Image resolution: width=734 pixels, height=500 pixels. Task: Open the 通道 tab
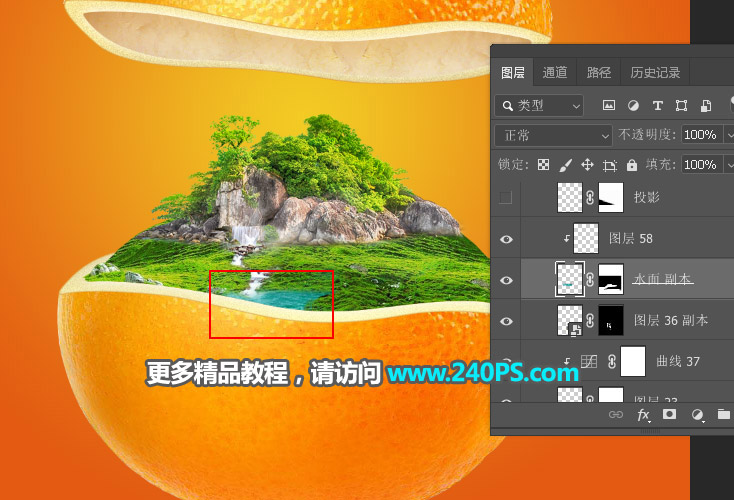pos(555,73)
